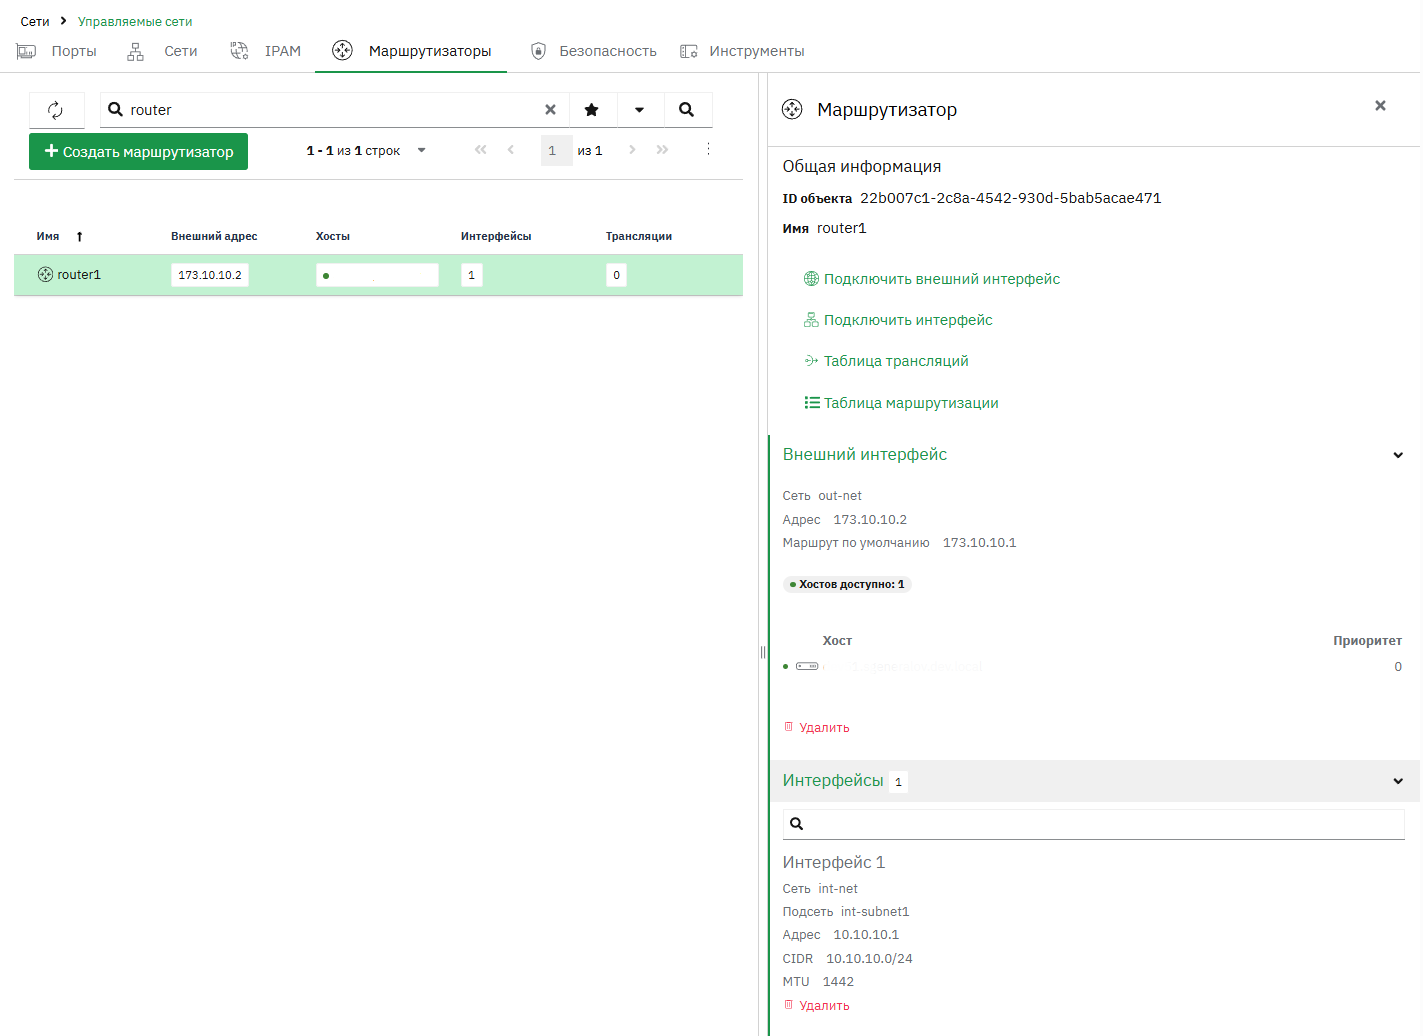
Task: Go to the previous page of results
Action: (x=511, y=150)
